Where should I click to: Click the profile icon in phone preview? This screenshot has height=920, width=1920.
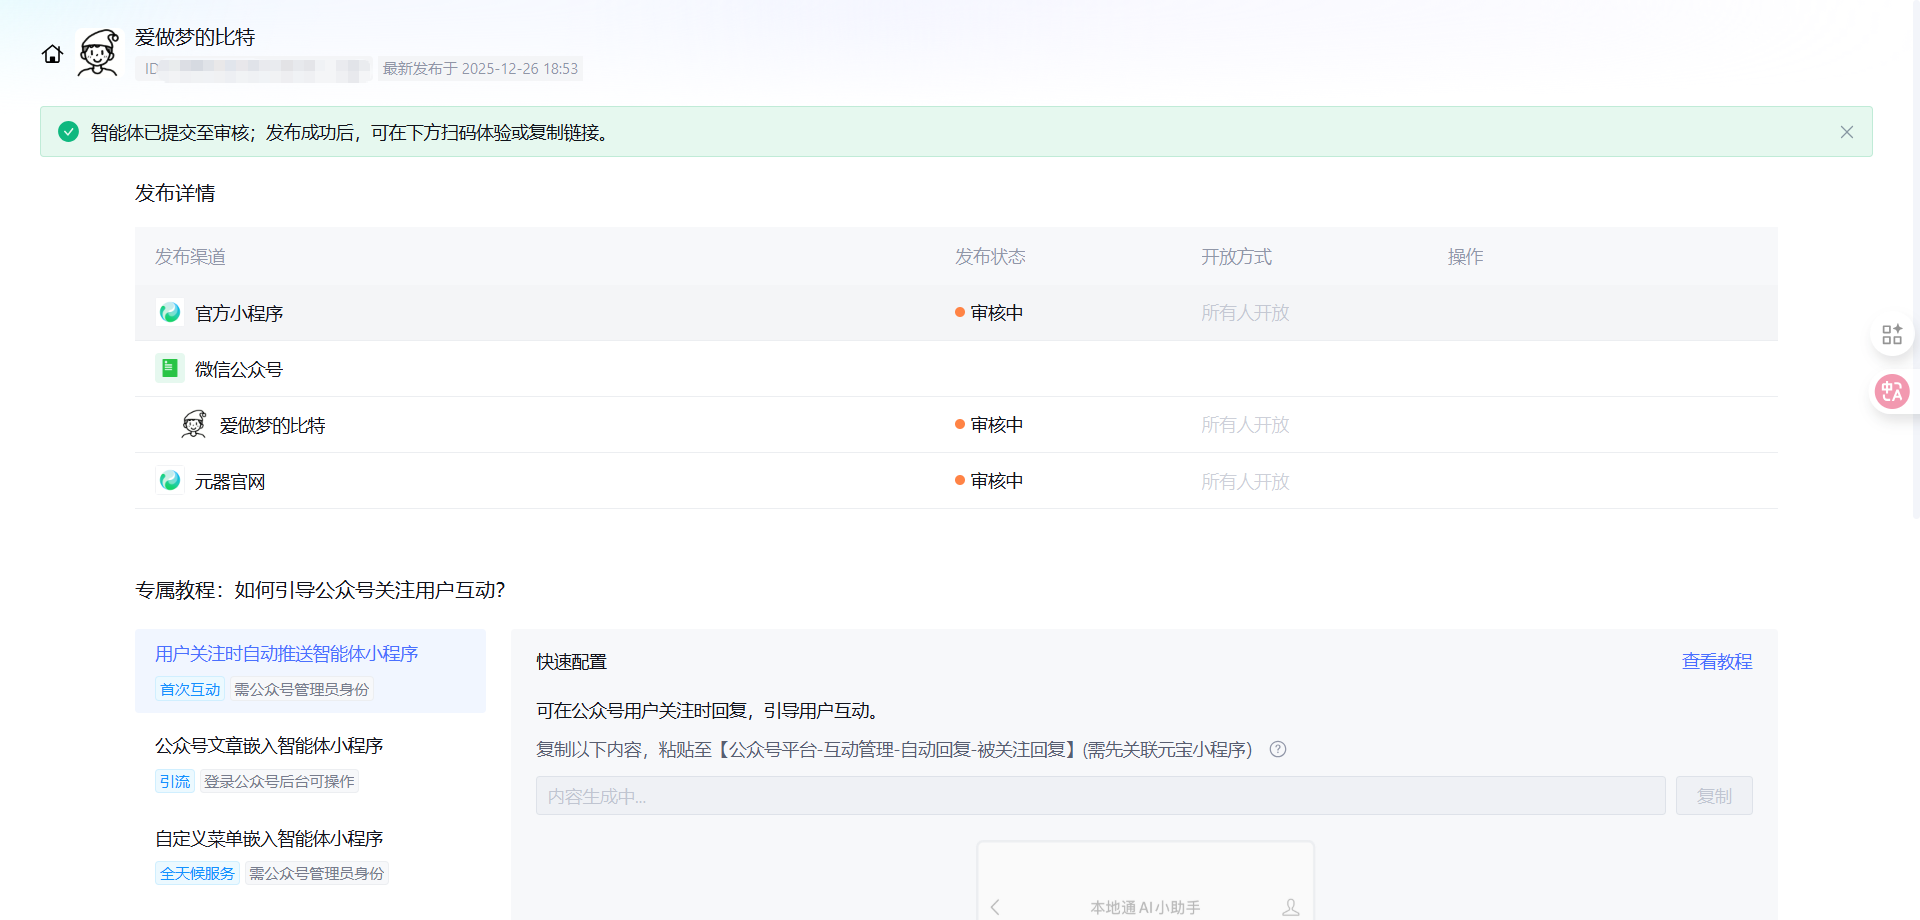coord(1290,907)
